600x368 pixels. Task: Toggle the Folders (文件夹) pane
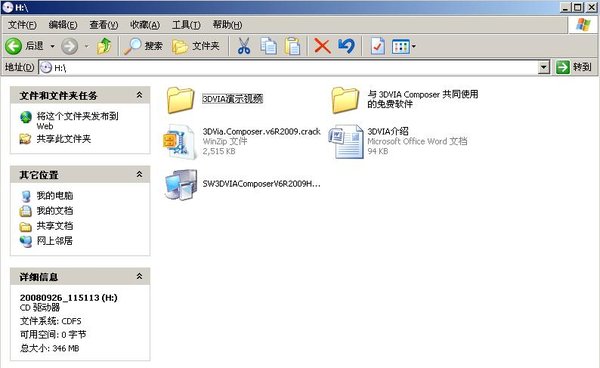pos(196,46)
